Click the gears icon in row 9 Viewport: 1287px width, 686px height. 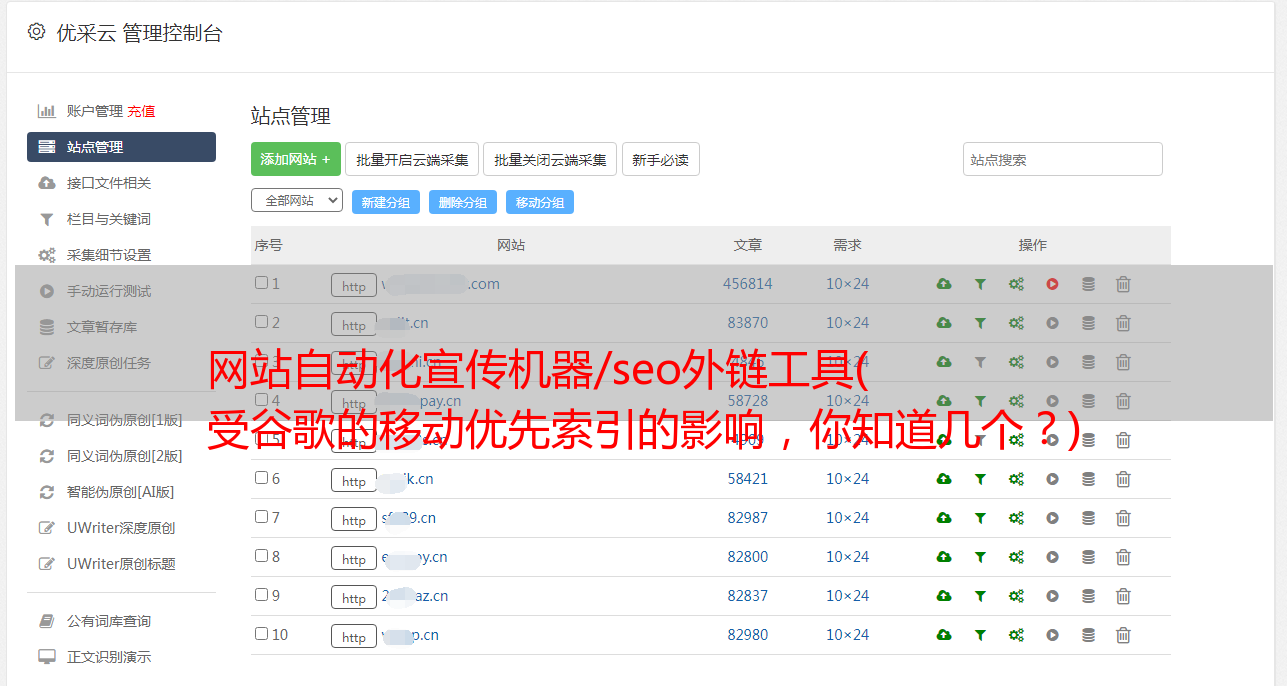point(1016,596)
